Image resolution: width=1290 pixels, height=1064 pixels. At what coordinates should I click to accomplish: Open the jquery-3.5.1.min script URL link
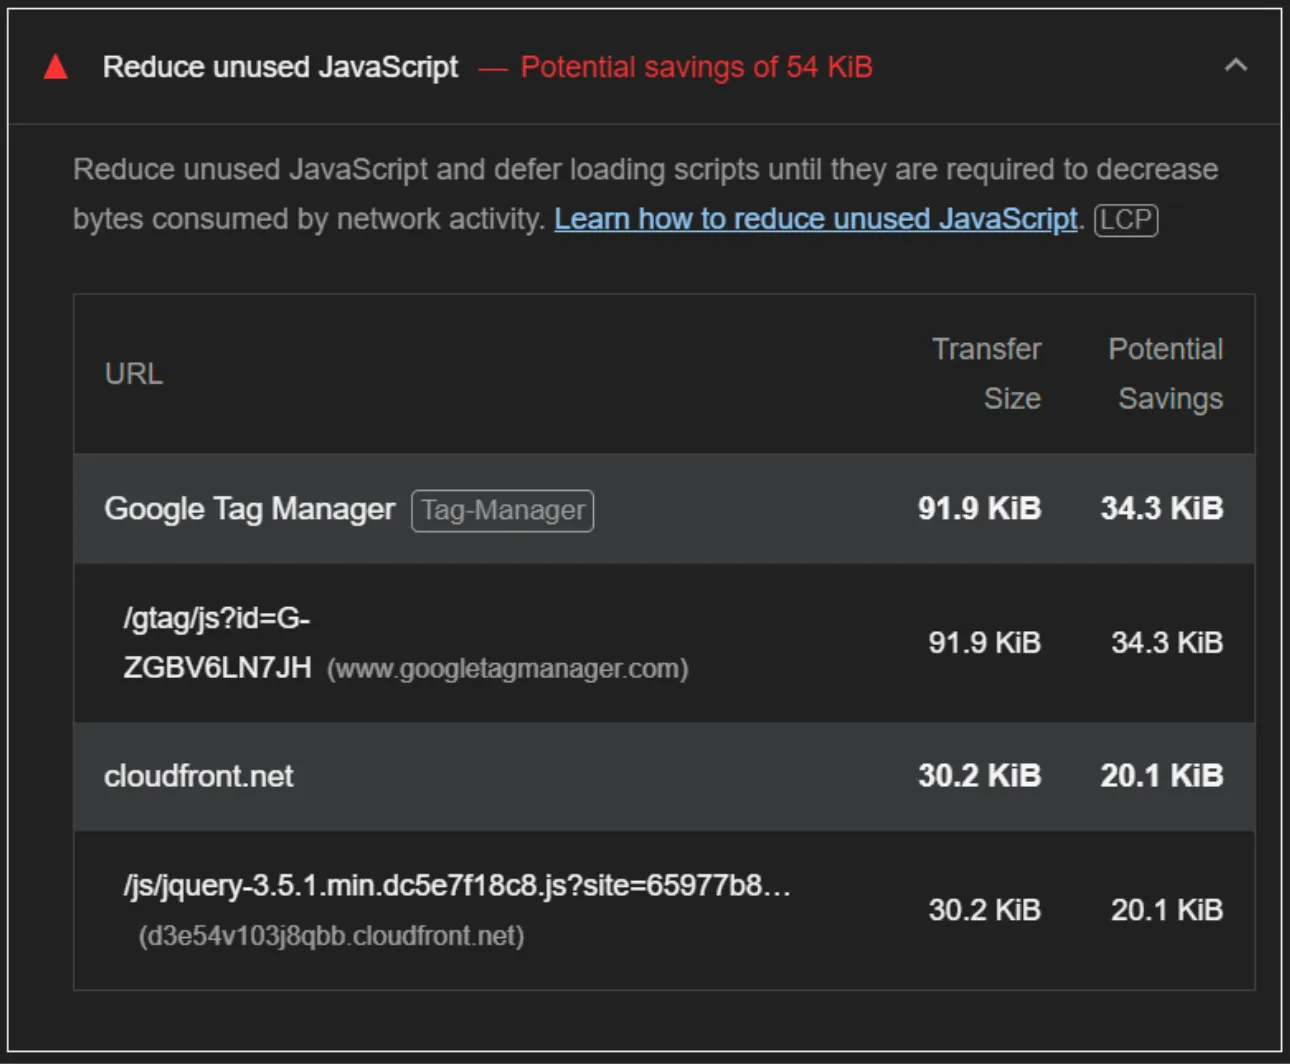click(457, 886)
